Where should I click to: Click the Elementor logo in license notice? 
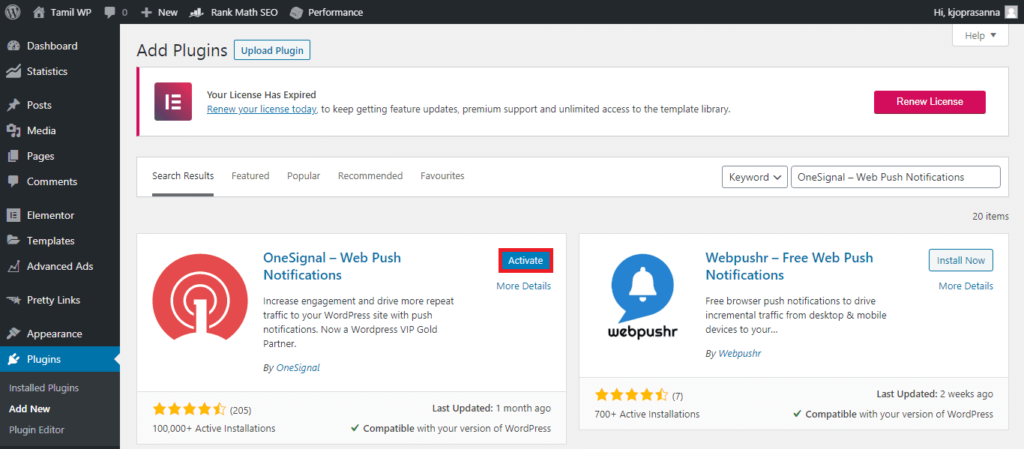click(173, 102)
